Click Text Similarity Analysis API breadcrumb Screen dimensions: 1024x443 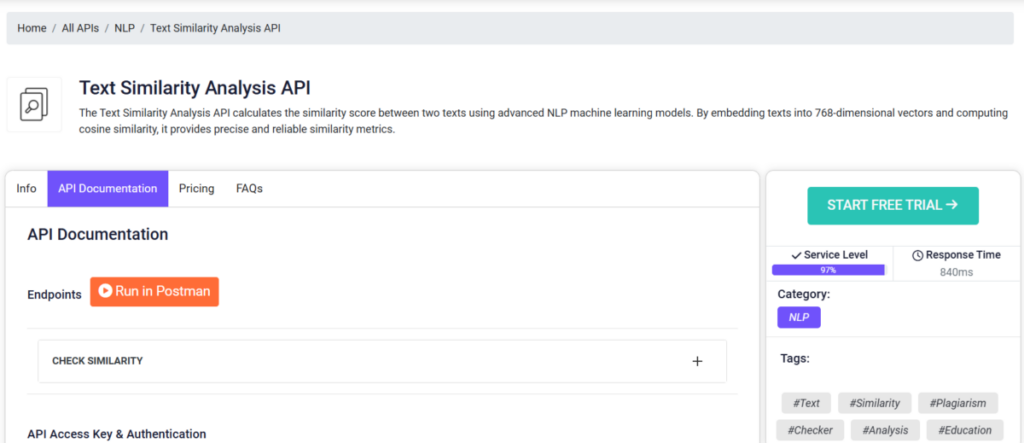point(216,29)
